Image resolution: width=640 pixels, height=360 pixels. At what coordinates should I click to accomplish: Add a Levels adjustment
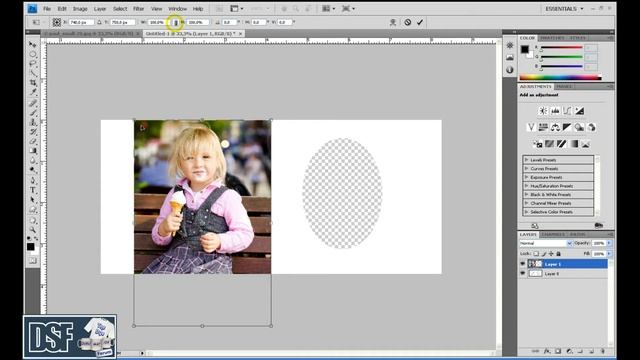(x=555, y=111)
